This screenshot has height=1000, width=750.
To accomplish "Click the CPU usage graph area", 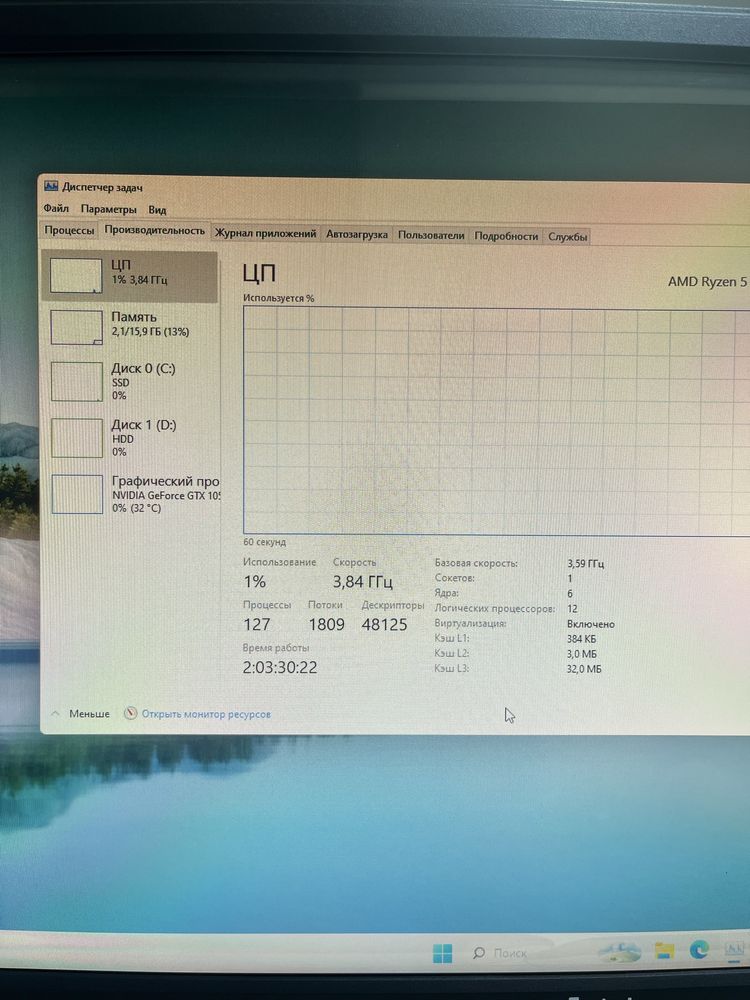I will 496,421.
